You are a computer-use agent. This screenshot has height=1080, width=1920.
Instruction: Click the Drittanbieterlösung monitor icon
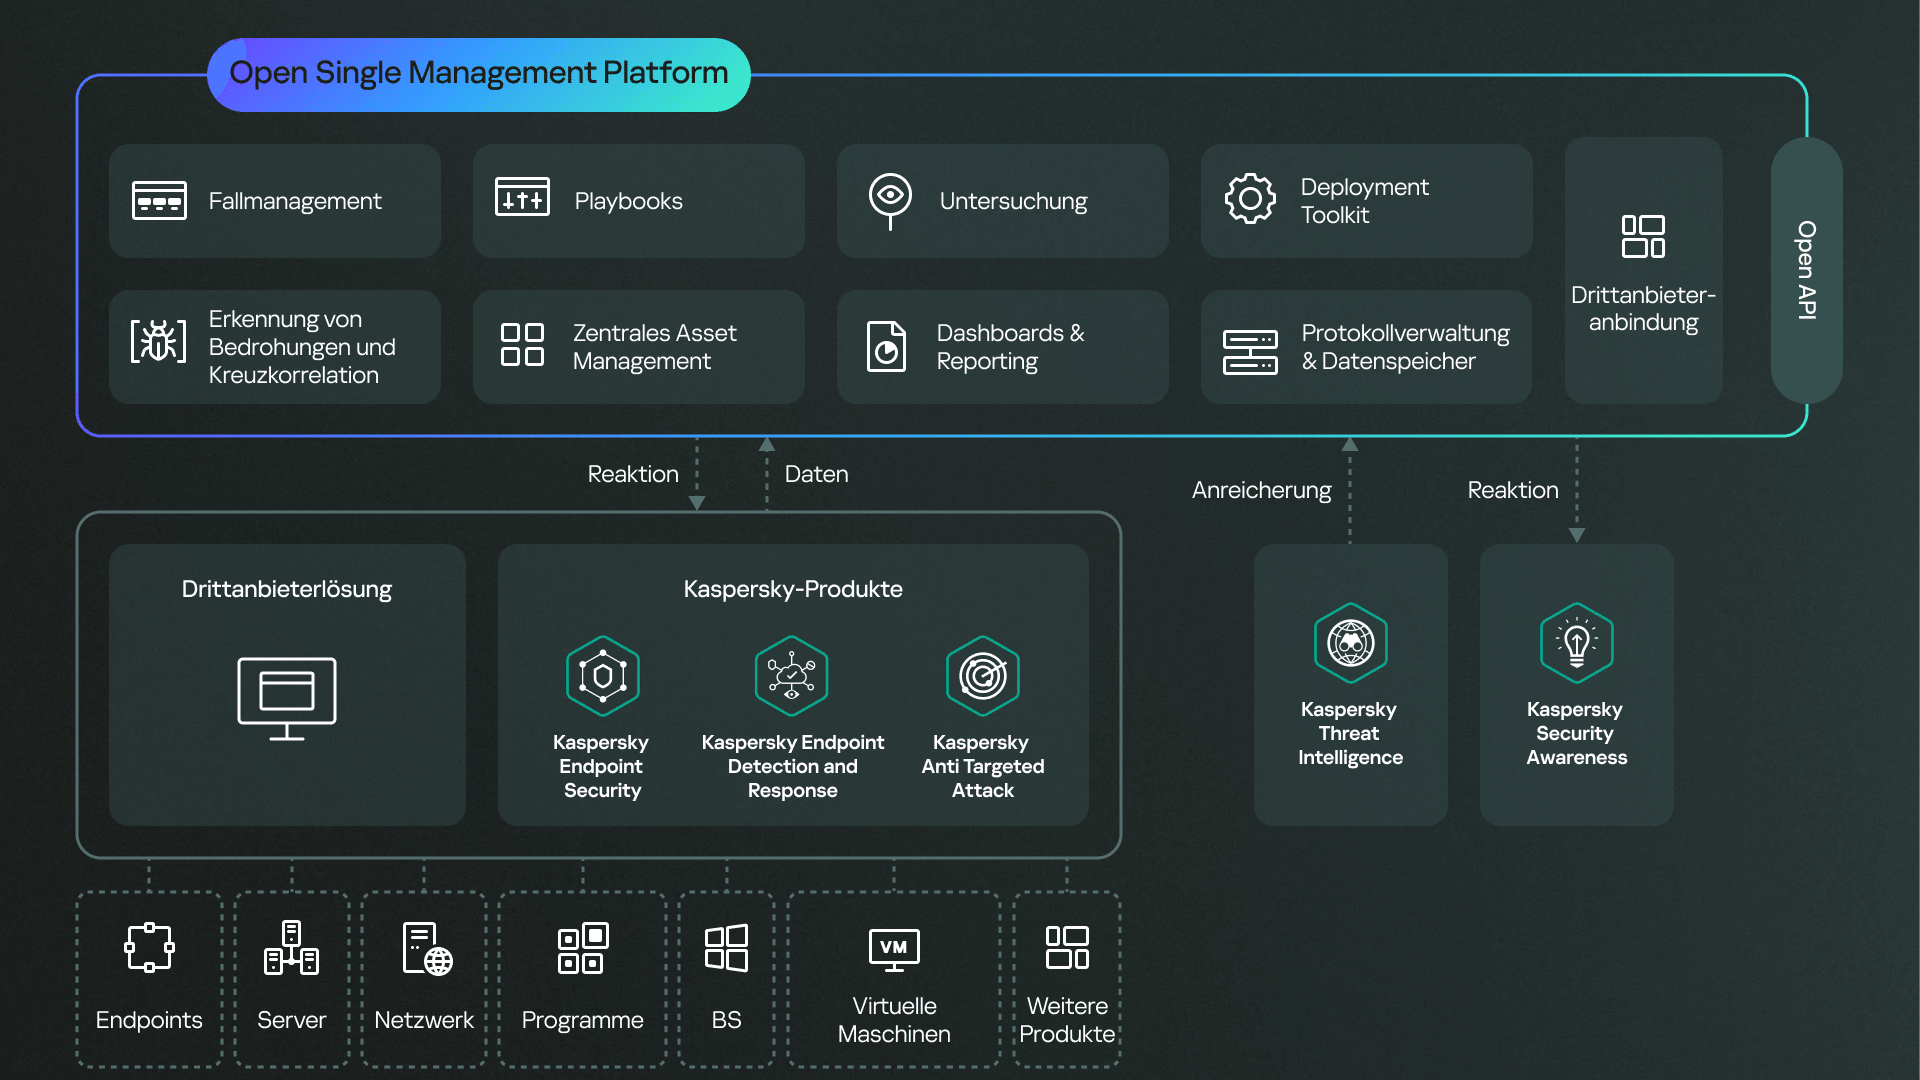pyautogui.click(x=287, y=698)
